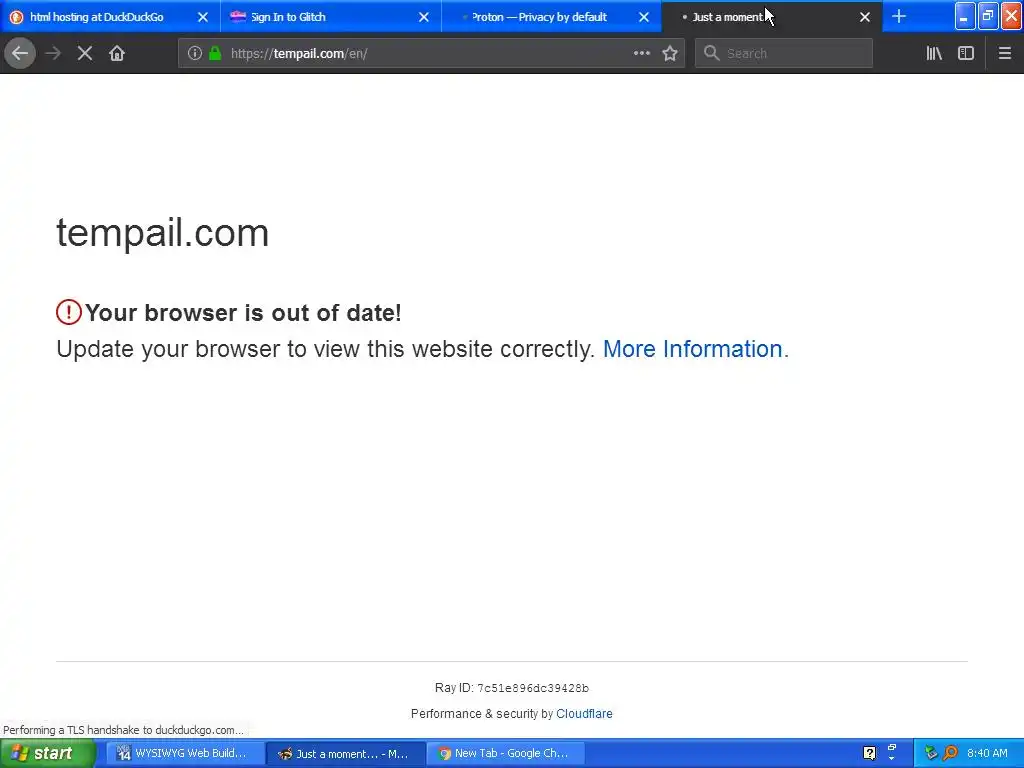Bookmark this page with the star icon
The width and height of the screenshot is (1024, 768).
669,54
